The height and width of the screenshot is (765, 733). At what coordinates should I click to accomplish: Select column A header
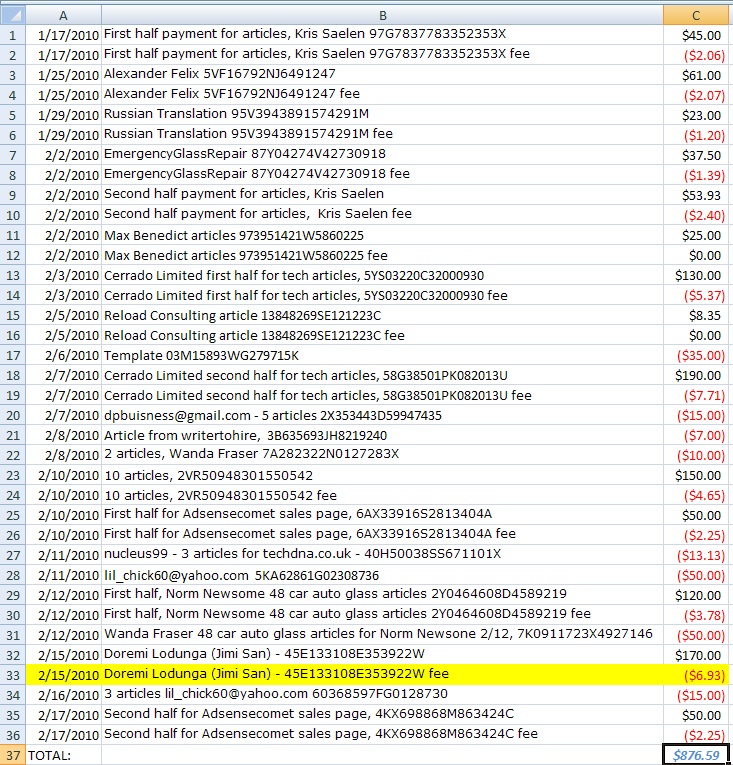64,14
